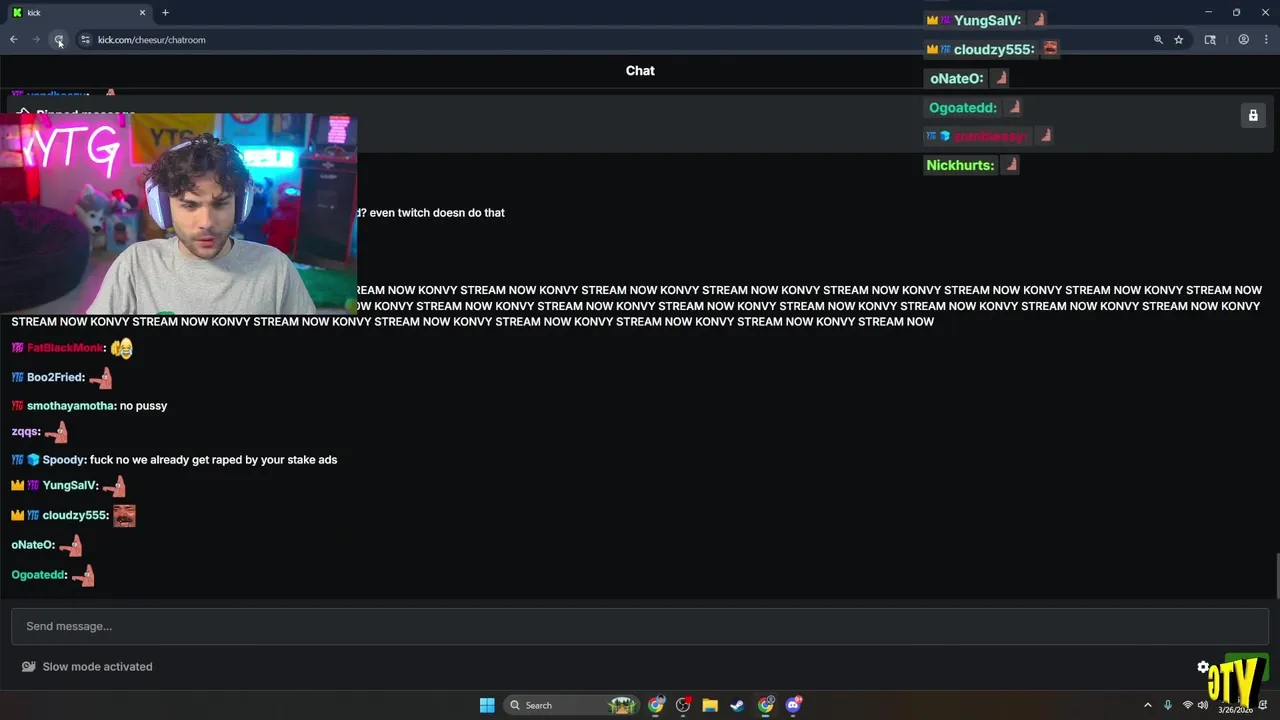This screenshot has width=1280, height=720.
Task: Click username YungSalV in the main chat list
Action: 70,486
